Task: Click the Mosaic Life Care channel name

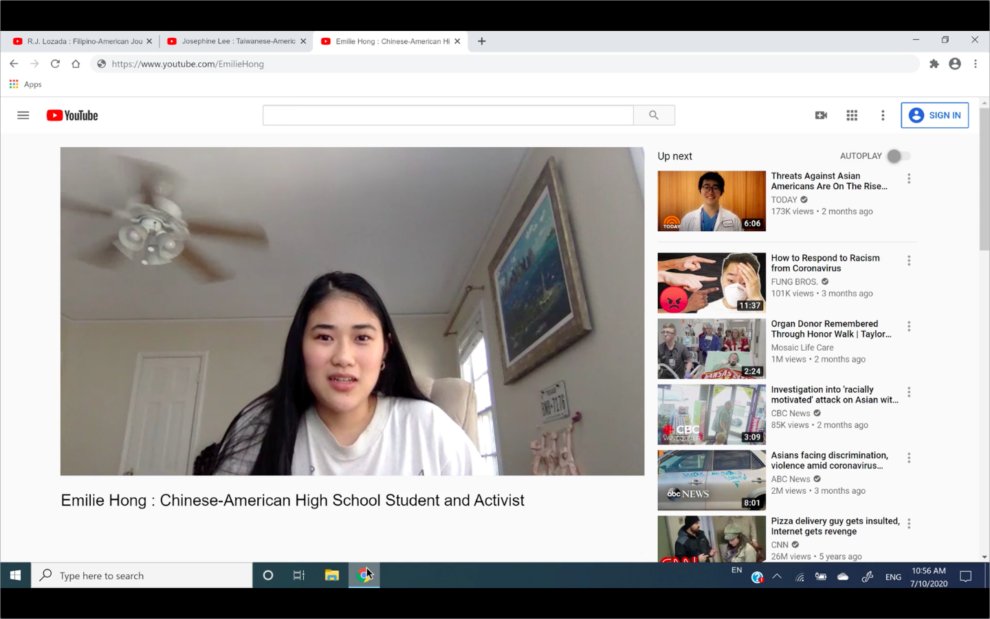Action: [802, 347]
